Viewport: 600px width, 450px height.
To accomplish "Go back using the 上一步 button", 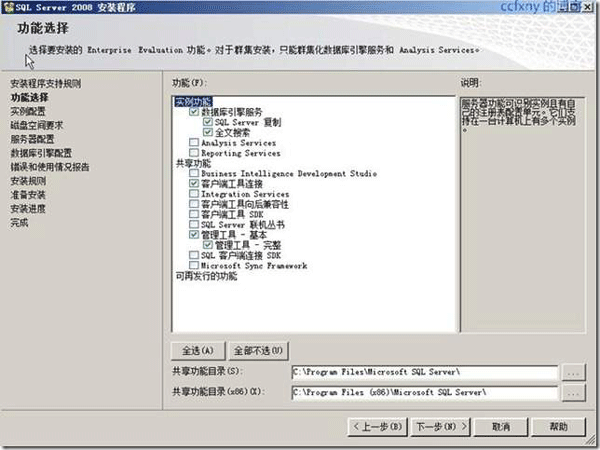I will pos(379,427).
